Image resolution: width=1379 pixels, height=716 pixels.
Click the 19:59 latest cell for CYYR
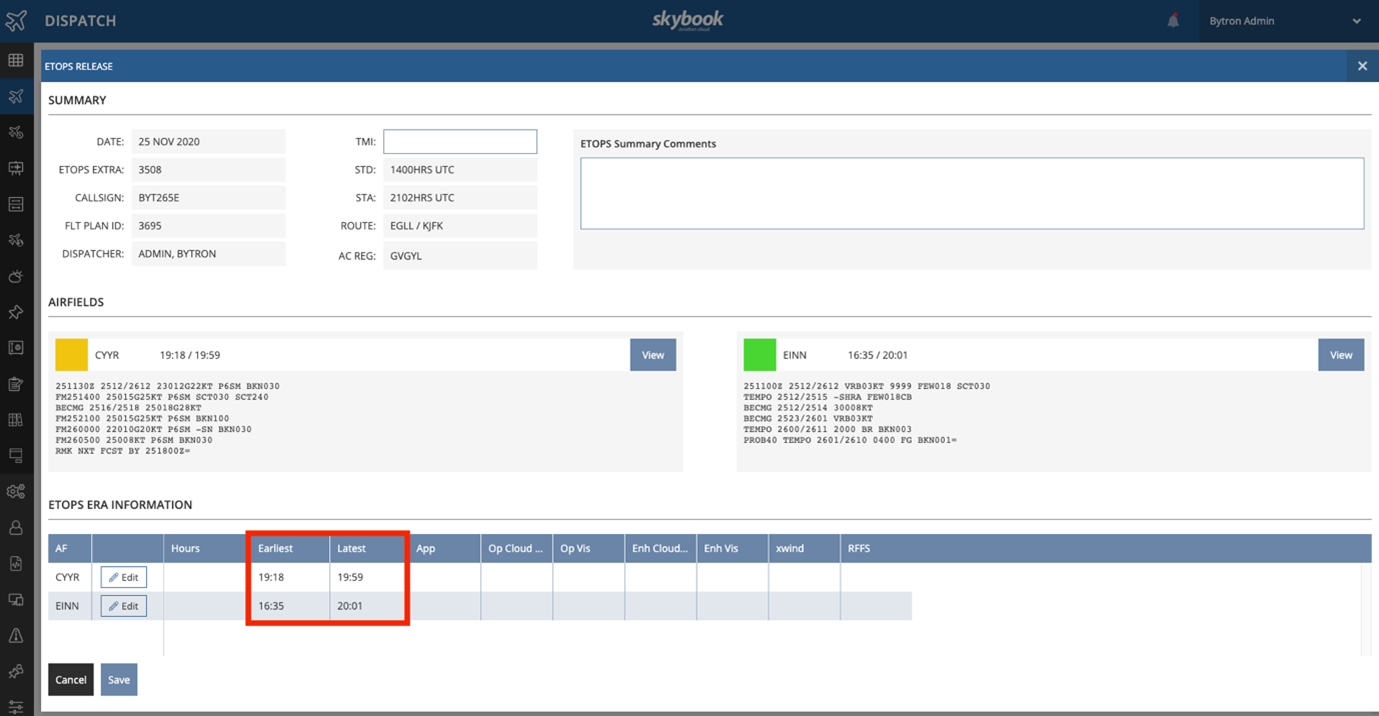point(368,577)
